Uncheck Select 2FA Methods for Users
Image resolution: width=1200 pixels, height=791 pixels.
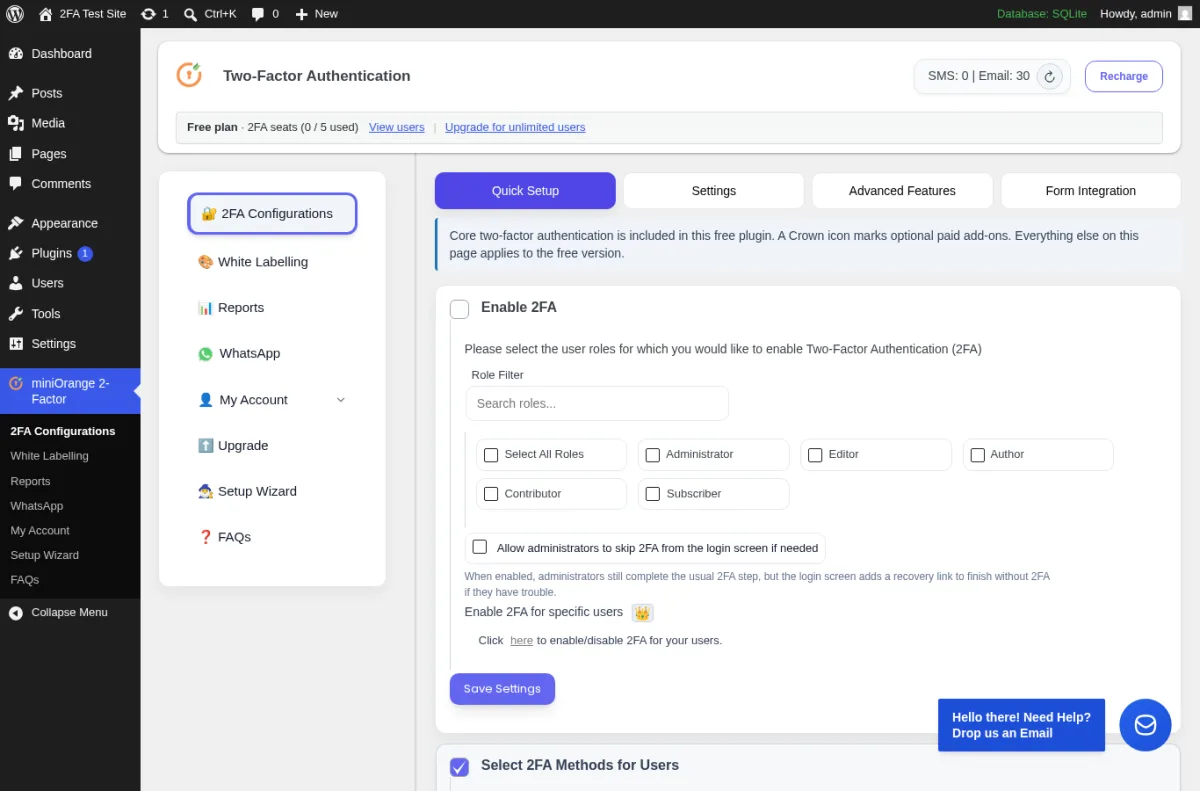[x=459, y=767]
